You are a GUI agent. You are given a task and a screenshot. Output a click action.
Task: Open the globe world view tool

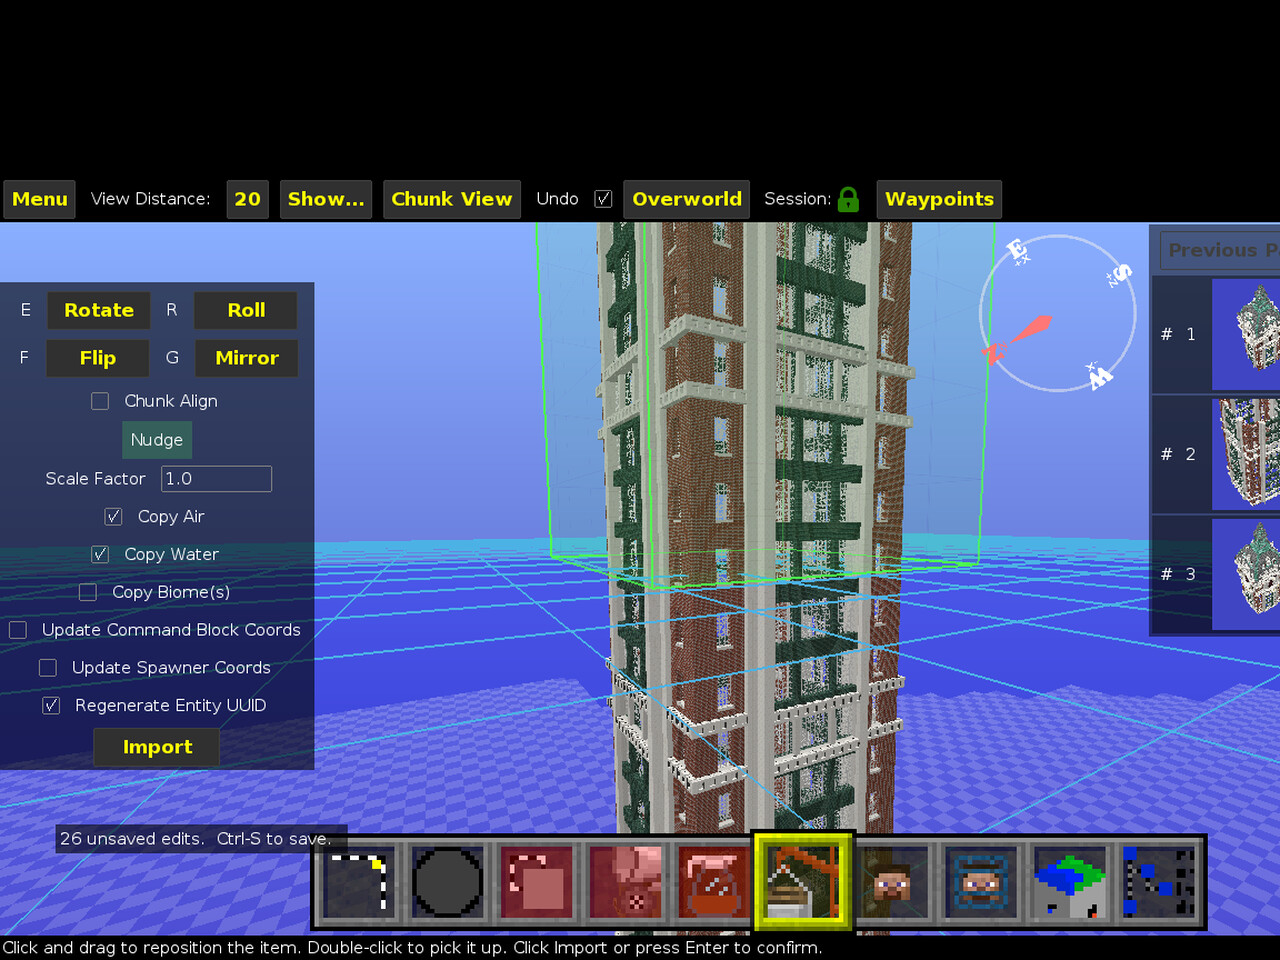point(1068,882)
